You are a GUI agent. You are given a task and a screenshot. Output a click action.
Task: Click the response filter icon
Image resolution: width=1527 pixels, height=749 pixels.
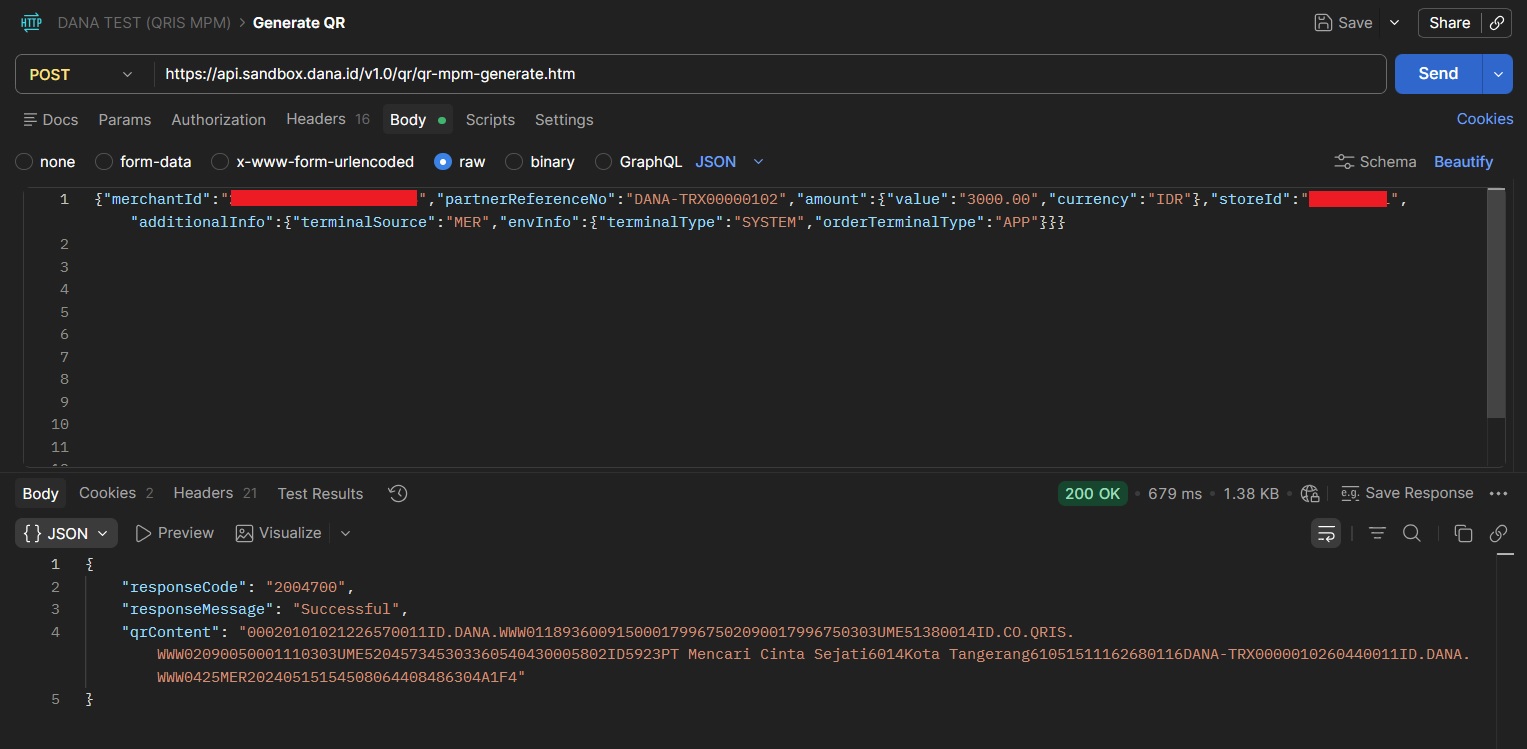pyautogui.click(x=1377, y=533)
